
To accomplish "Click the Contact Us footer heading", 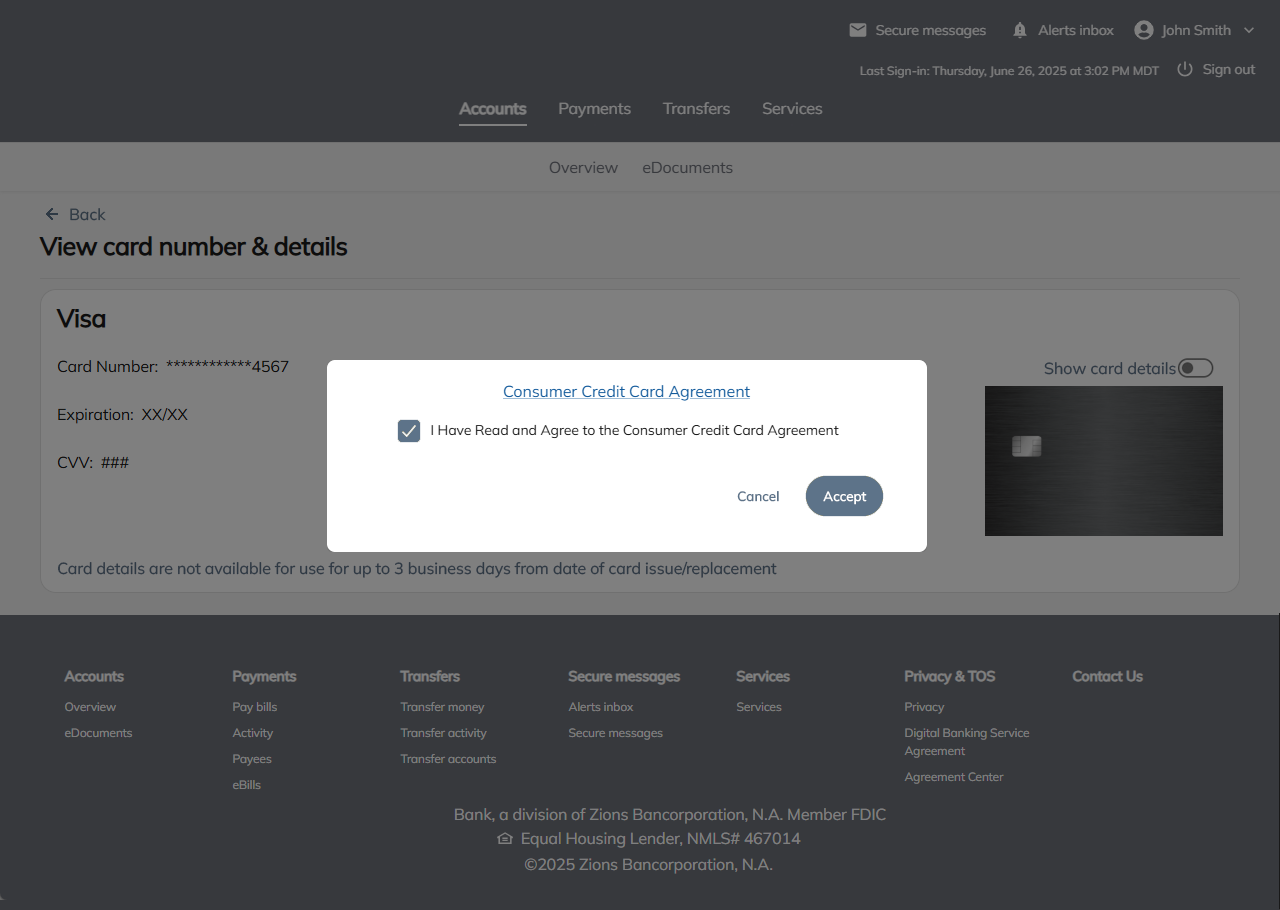I will pyautogui.click(x=1107, y=677).
